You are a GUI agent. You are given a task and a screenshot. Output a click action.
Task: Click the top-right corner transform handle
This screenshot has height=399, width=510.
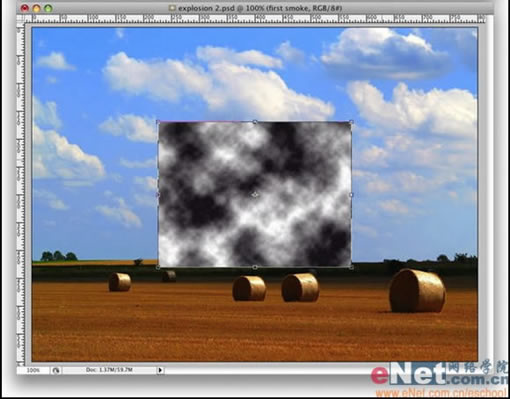(351, 122)
